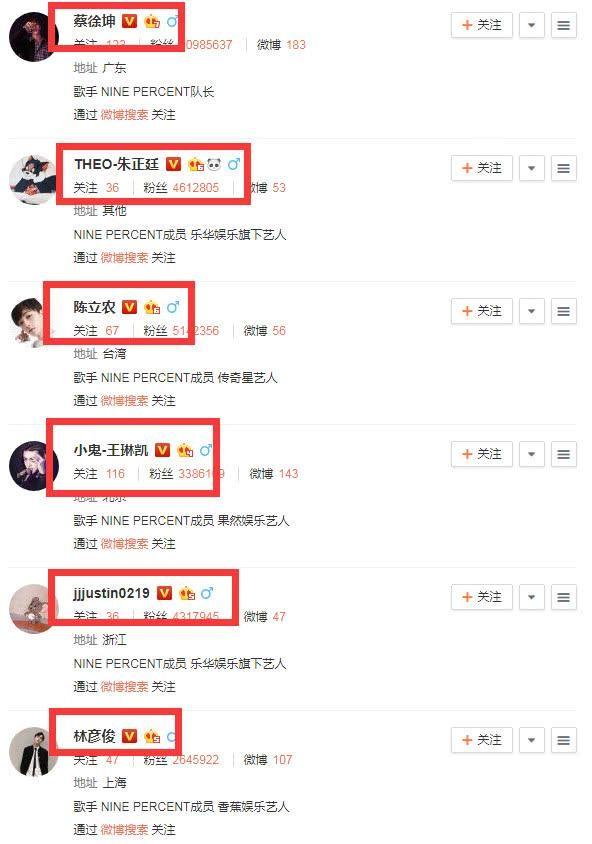Click the hamburger menu icon for 蔡徐坤

563,25
